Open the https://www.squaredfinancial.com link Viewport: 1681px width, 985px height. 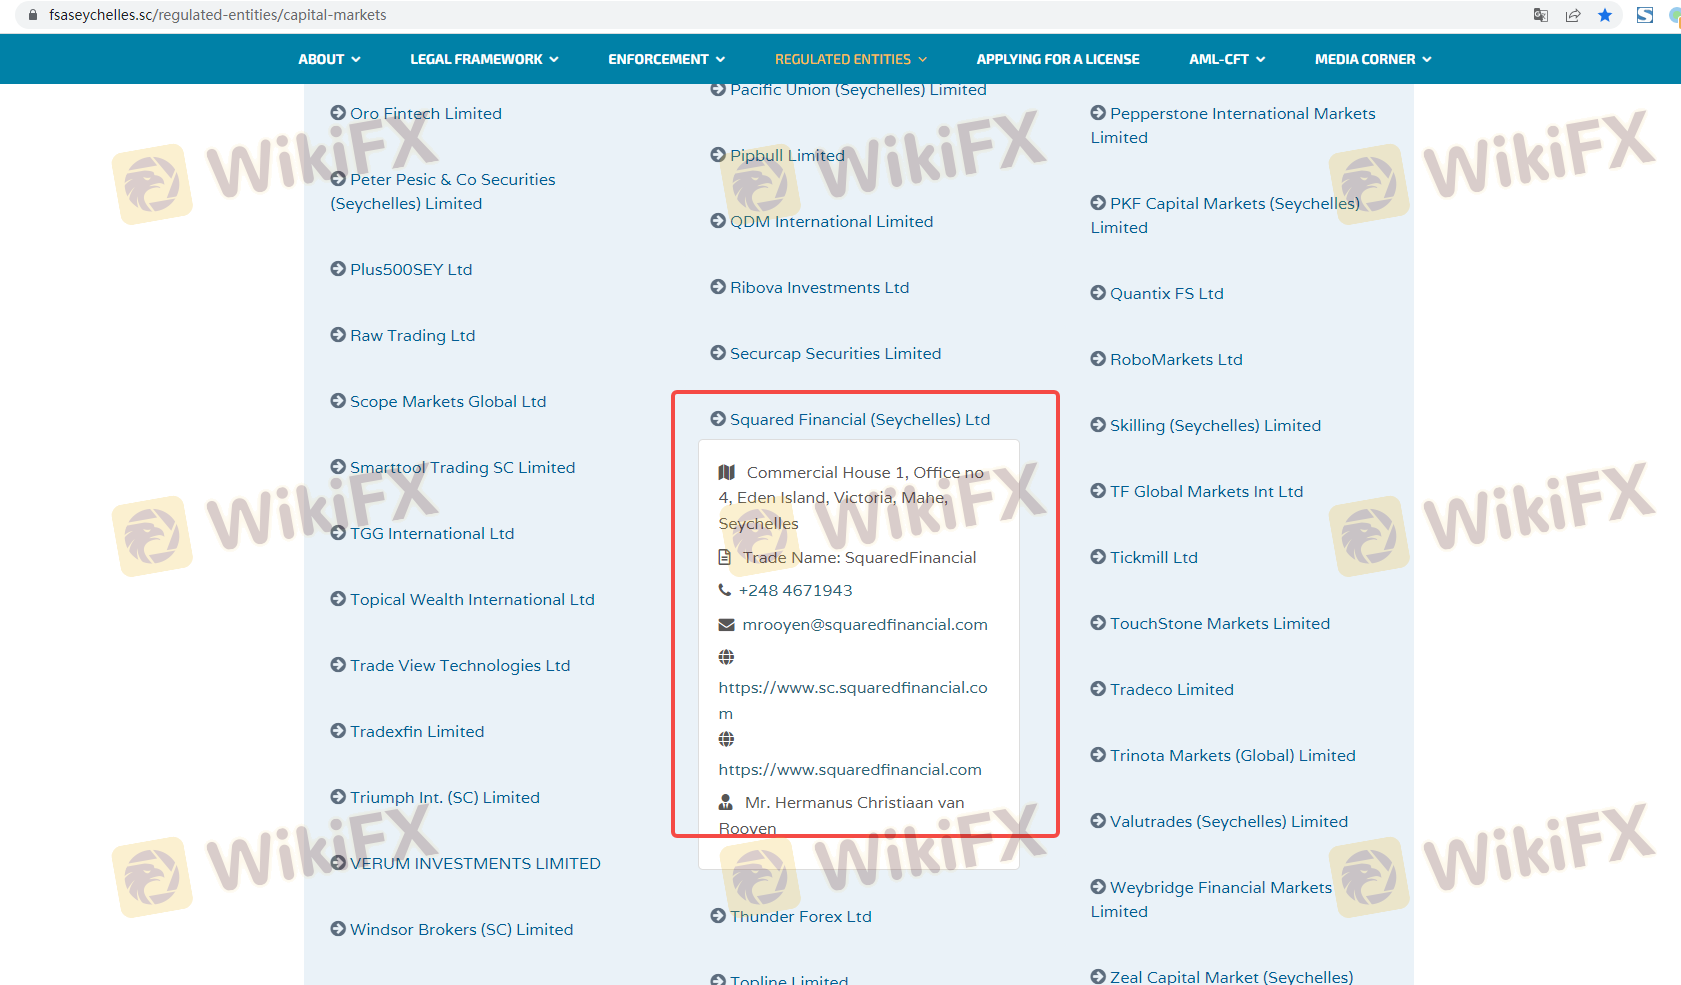(850, 769)
